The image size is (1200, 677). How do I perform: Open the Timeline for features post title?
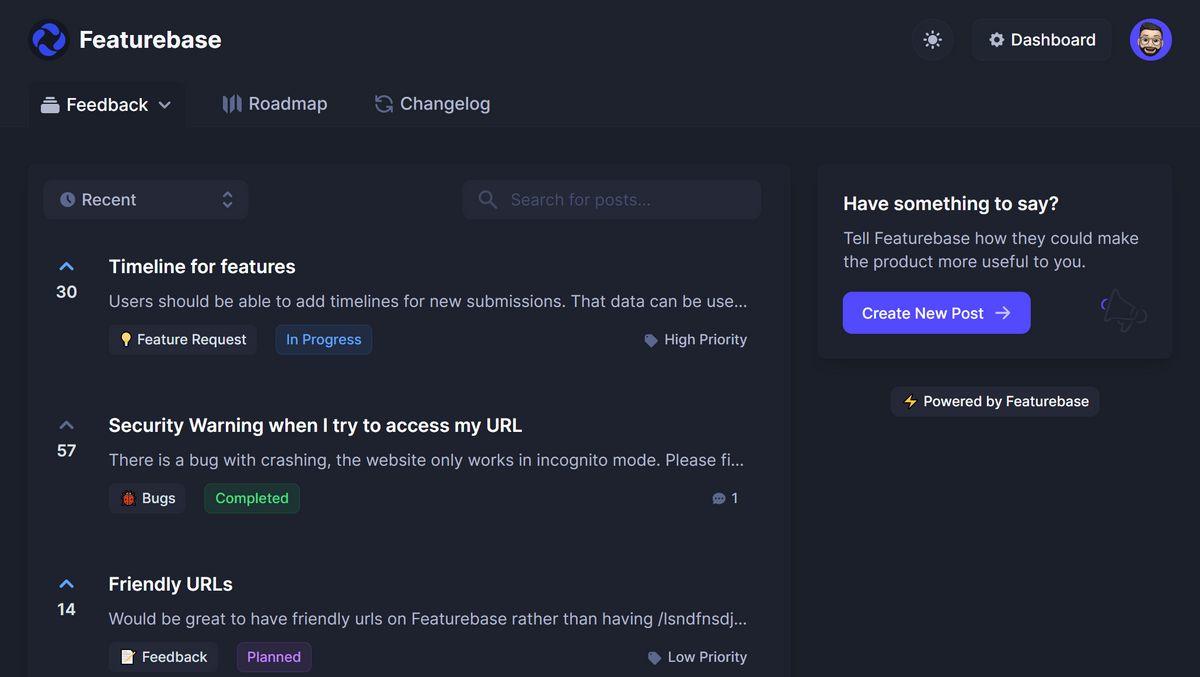pyautogui.click(x=202, y=267)
